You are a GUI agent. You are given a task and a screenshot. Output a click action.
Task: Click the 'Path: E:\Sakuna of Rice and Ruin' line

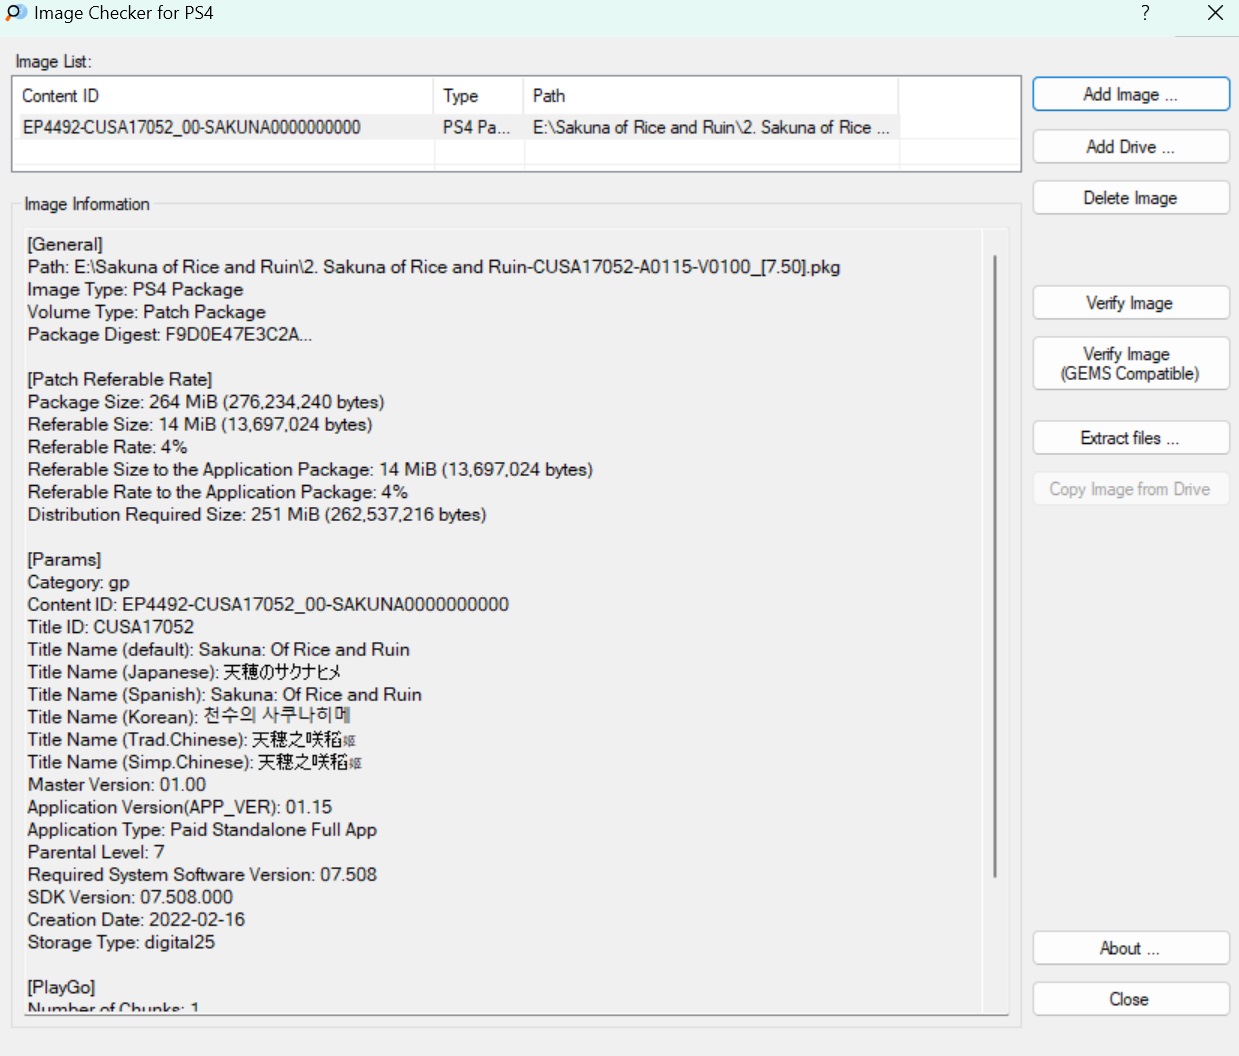point(434,267)
